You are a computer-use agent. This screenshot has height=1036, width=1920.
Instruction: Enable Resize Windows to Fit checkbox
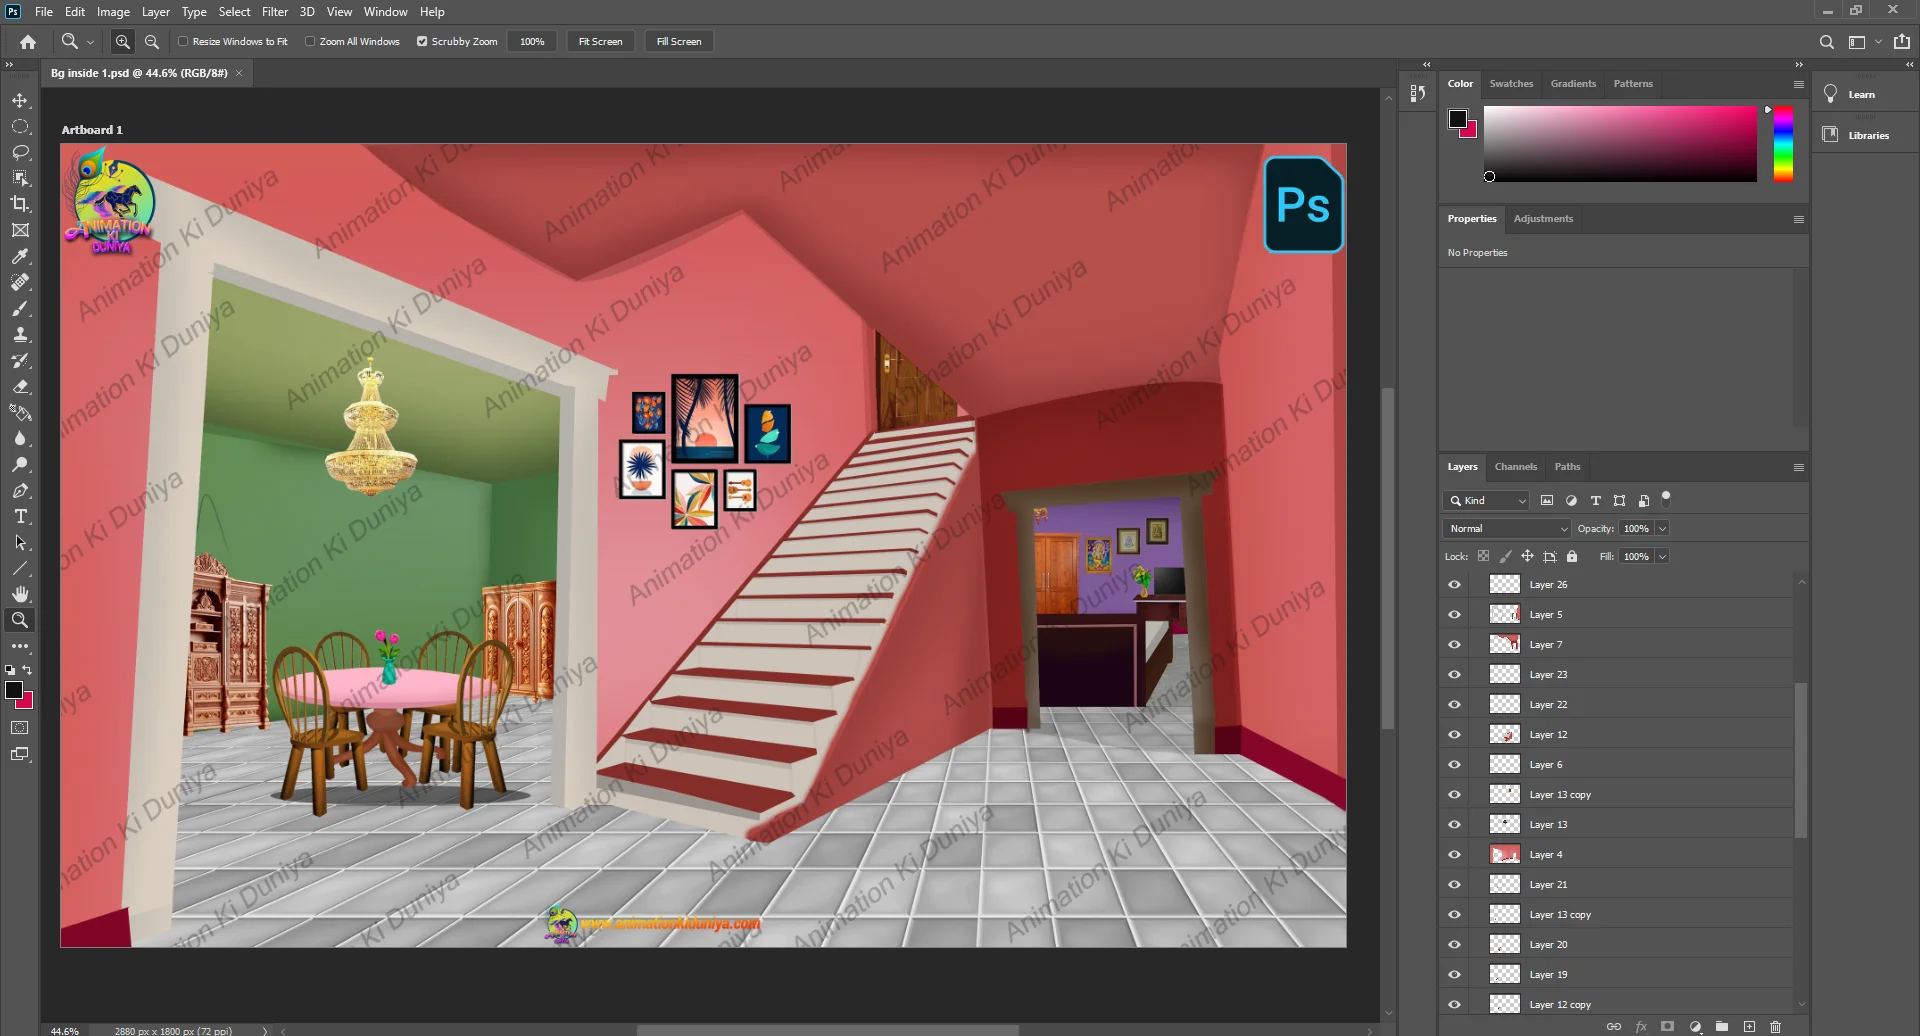point(183,42)
